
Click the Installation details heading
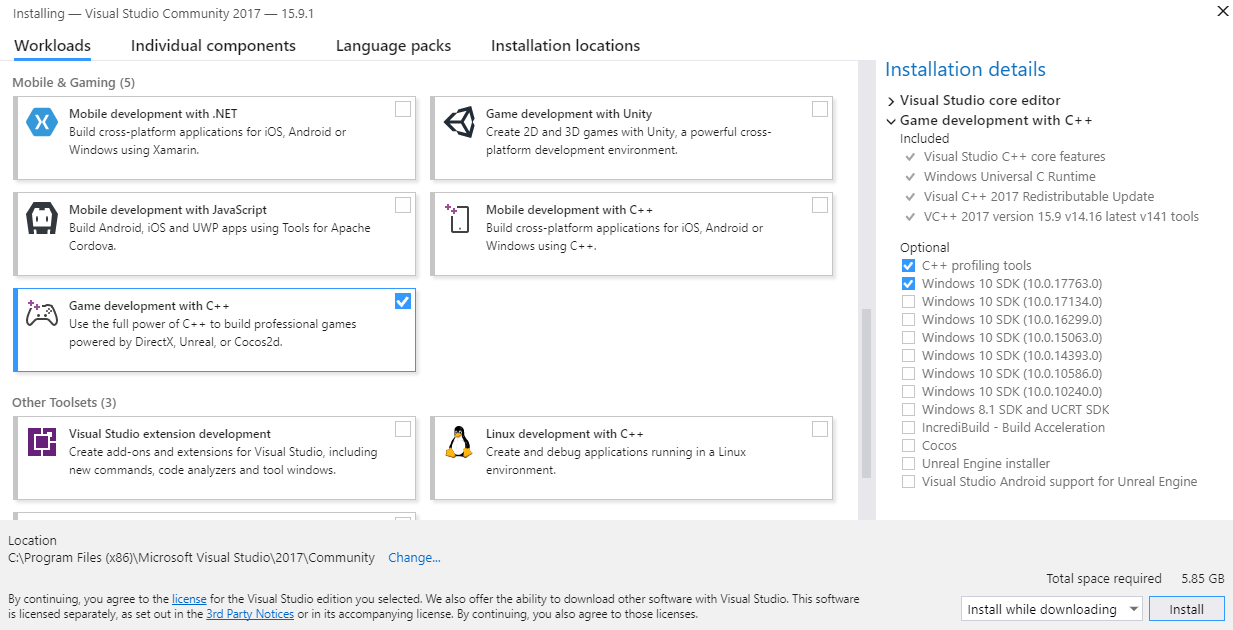point(965,70)
